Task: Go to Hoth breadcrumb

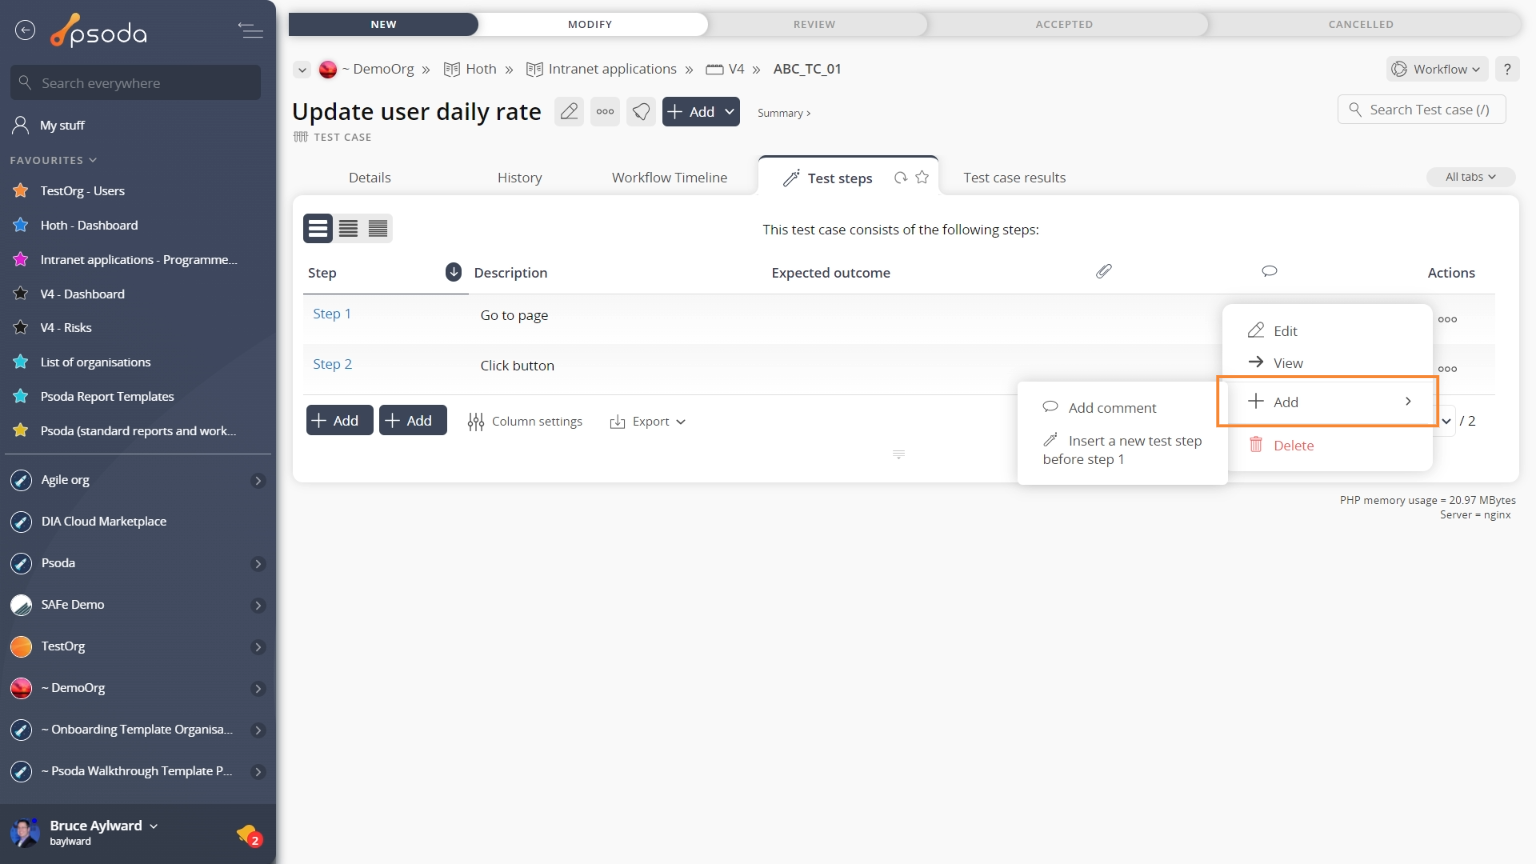Action: [x=471, y=69]
